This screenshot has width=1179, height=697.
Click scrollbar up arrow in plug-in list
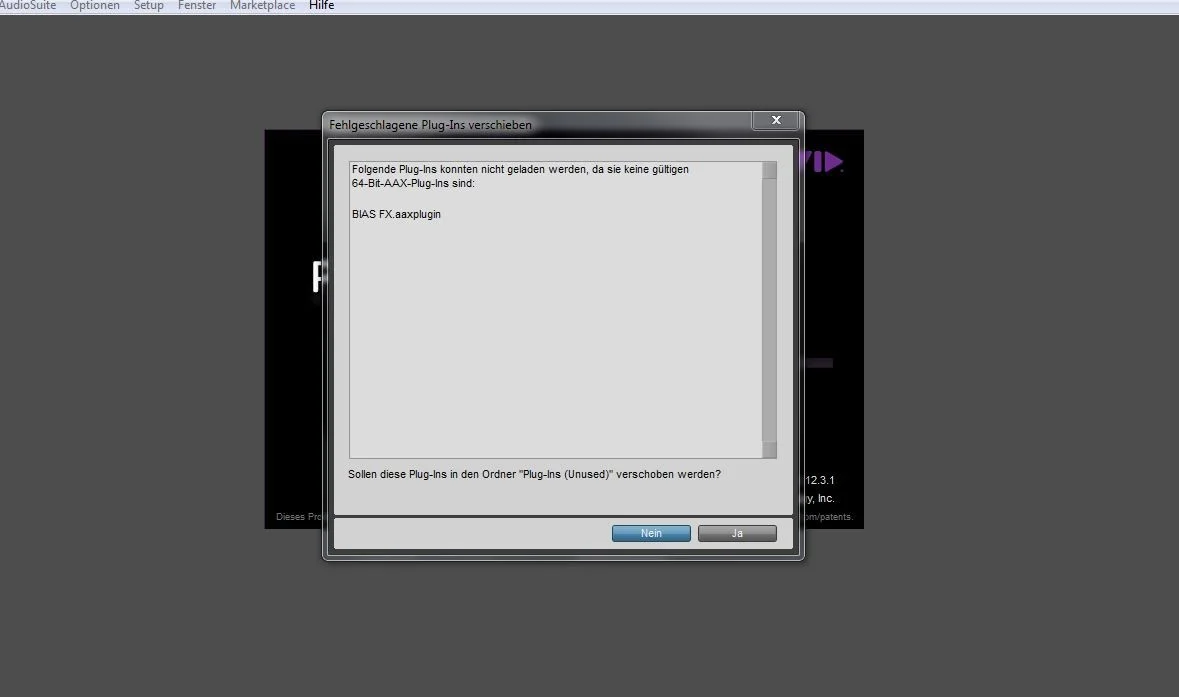(x=769, y=170)
